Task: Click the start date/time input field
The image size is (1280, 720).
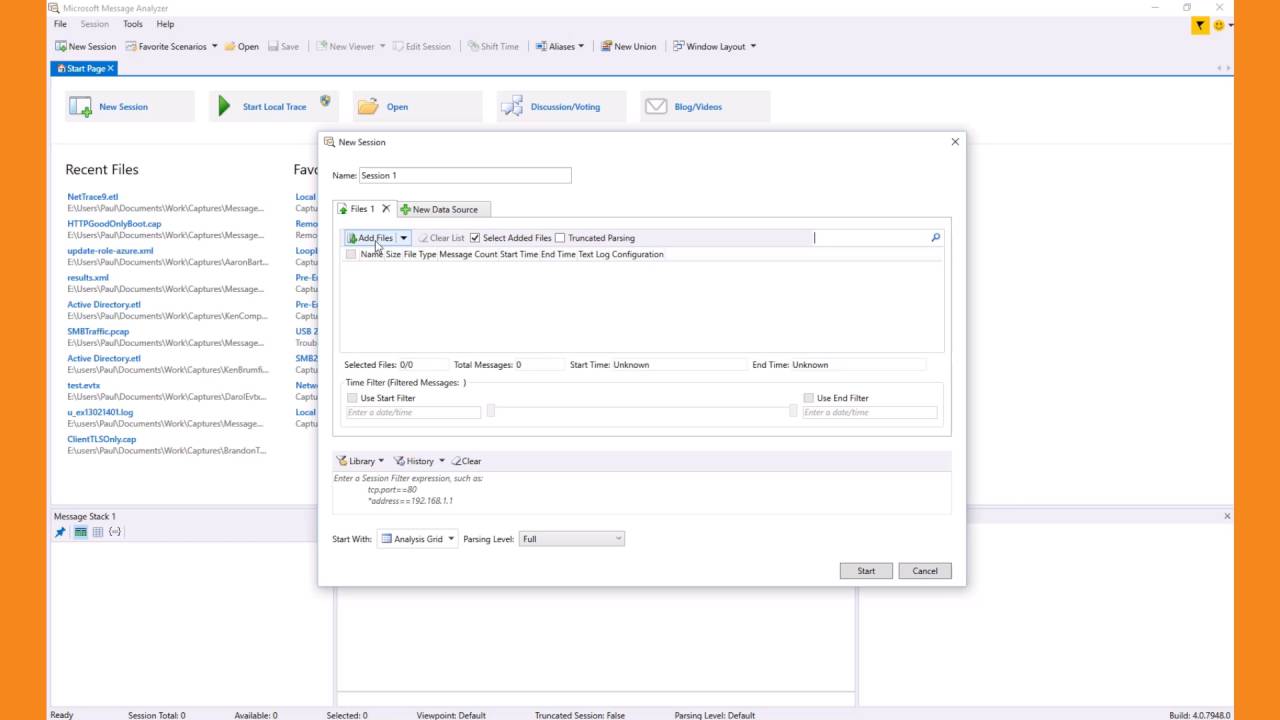Action: click(x=413, y=412)
